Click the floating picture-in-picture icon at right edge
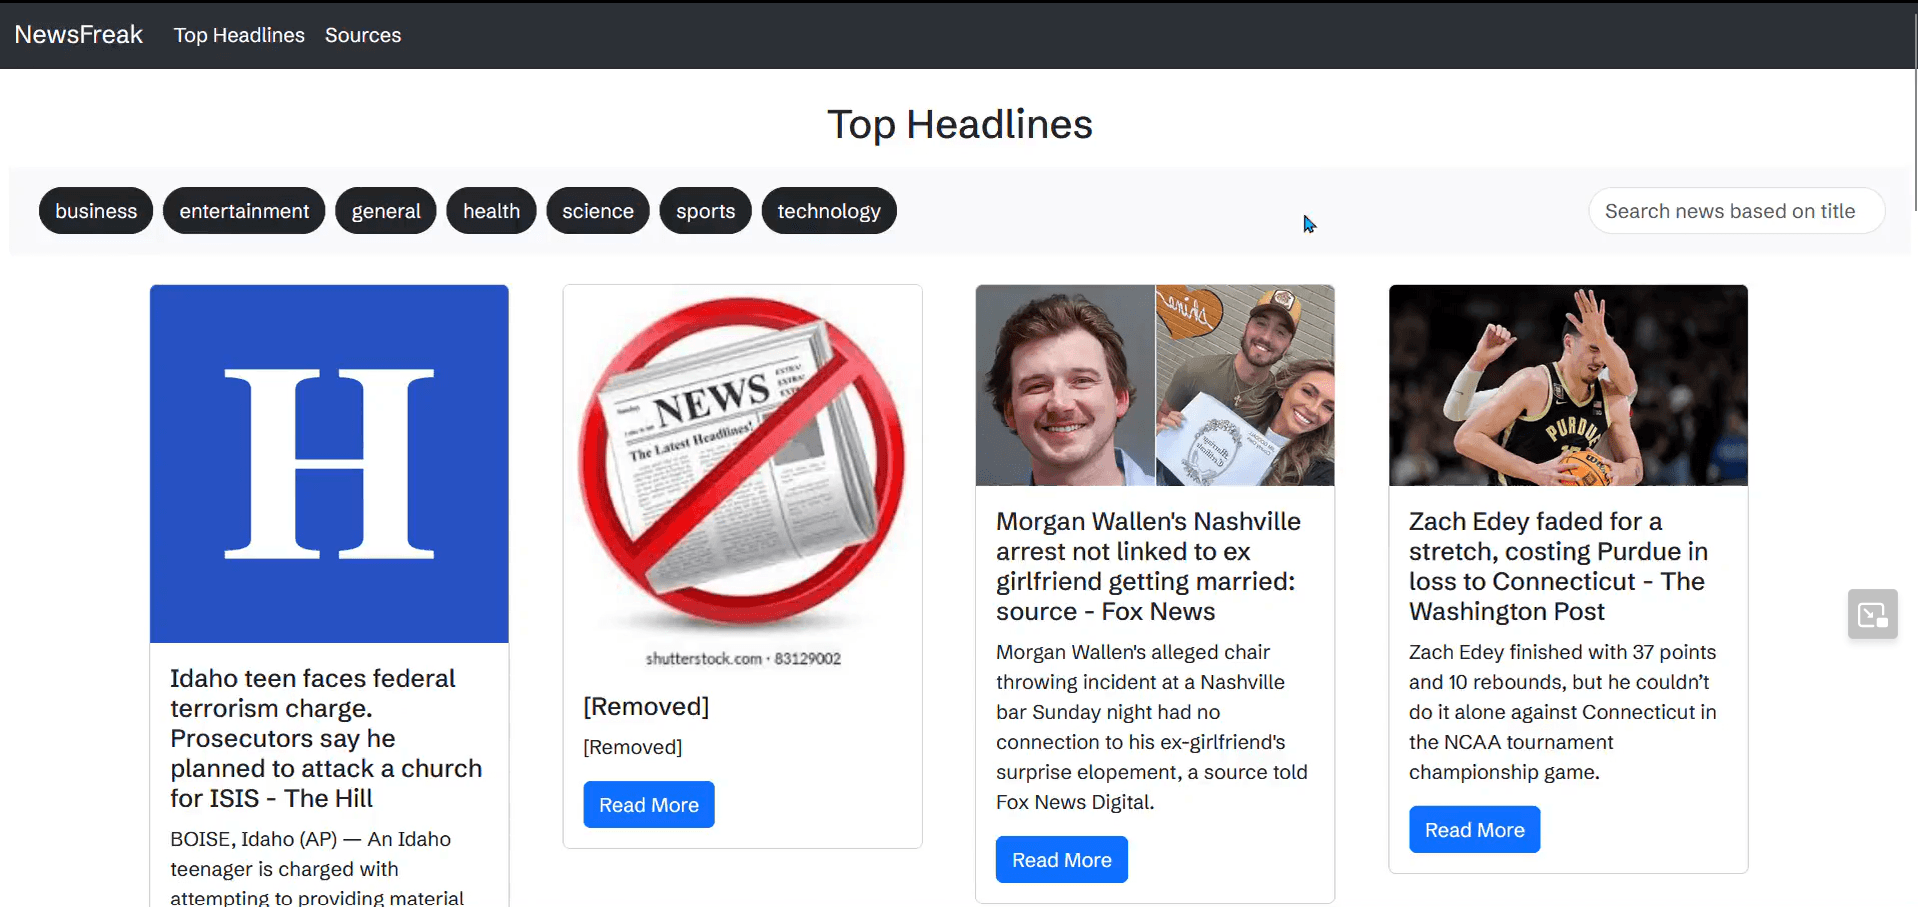This screenshot has width=1918, height=907. click(1873, 614)
